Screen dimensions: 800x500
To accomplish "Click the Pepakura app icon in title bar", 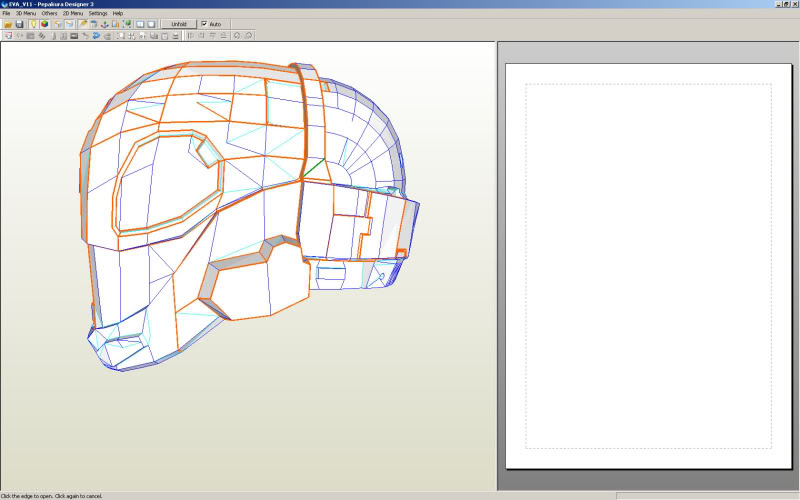I will click(4, 4).
